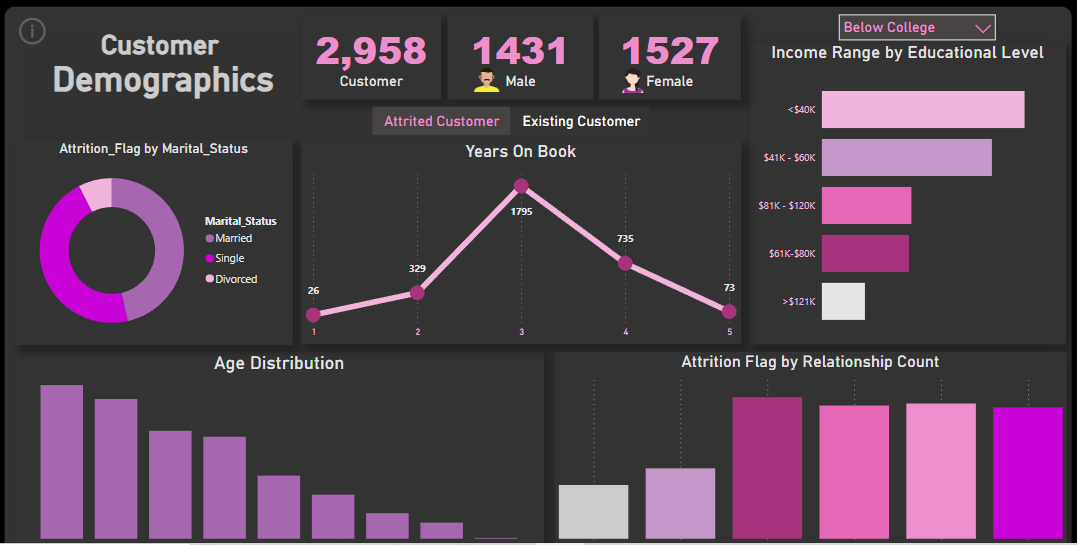Toggle the Existing Customer filter
Screen dimensions: 1077x545
click(x=581, y=121)
